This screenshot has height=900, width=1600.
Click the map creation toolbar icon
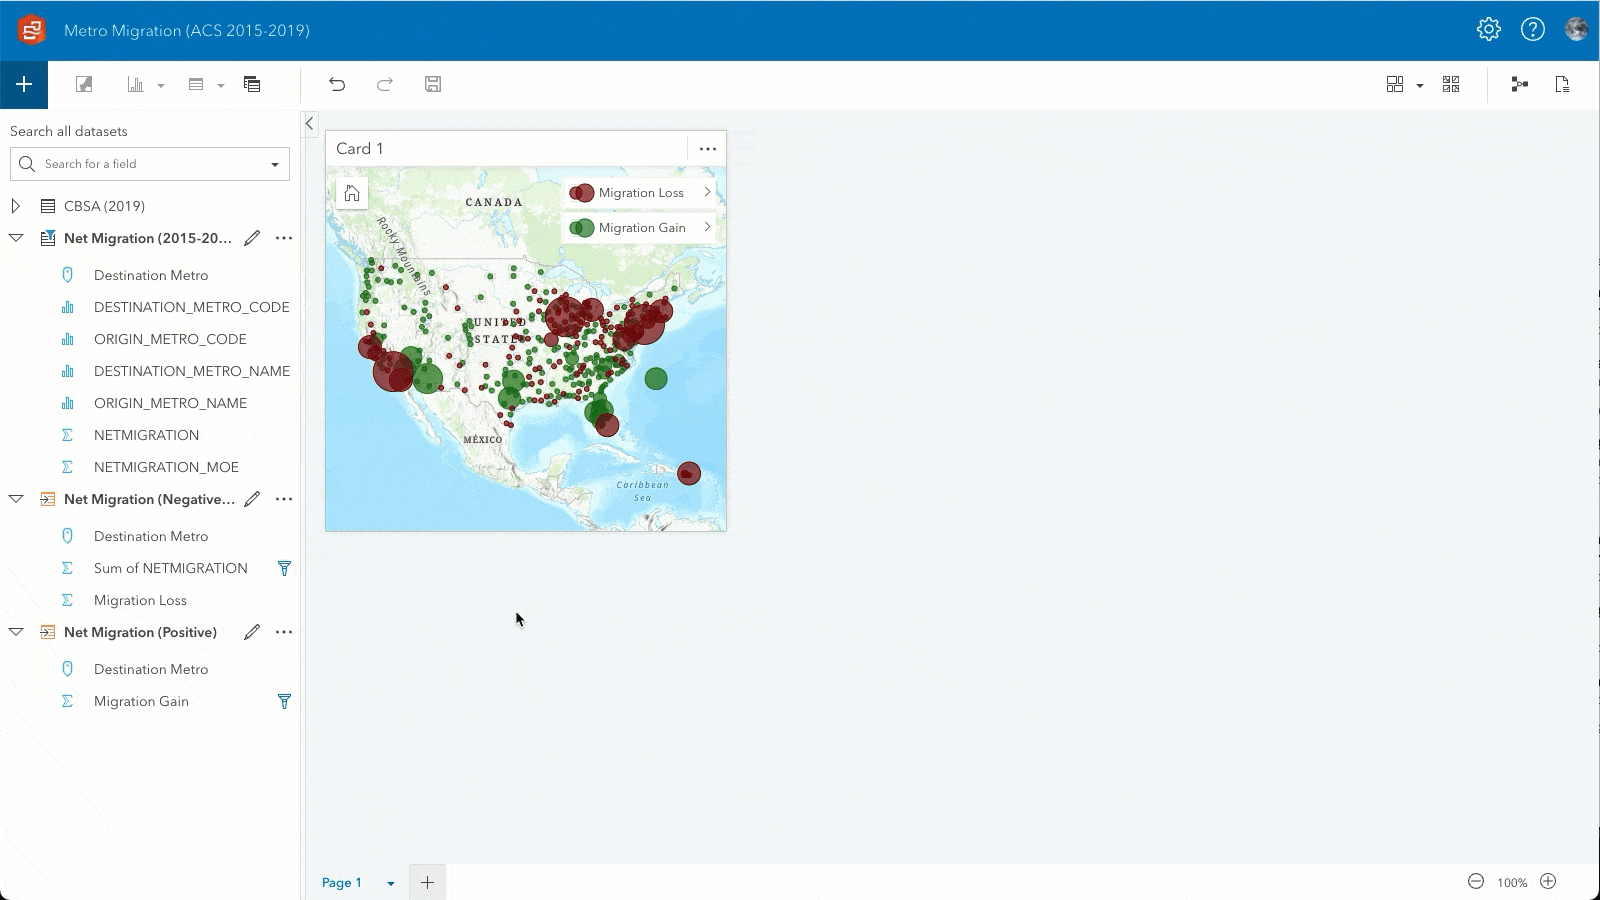(x=84, y=85)
